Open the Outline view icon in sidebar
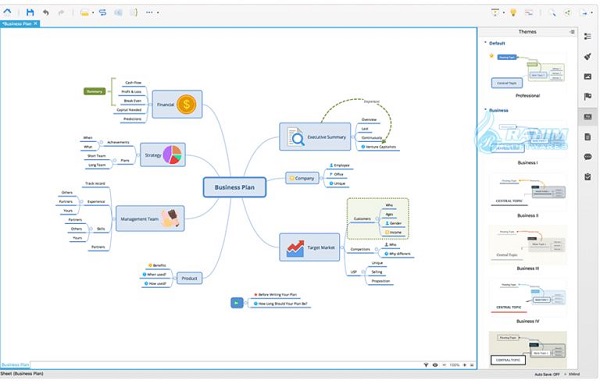Screen dimensions: 600x384 [x=588, y=37]
